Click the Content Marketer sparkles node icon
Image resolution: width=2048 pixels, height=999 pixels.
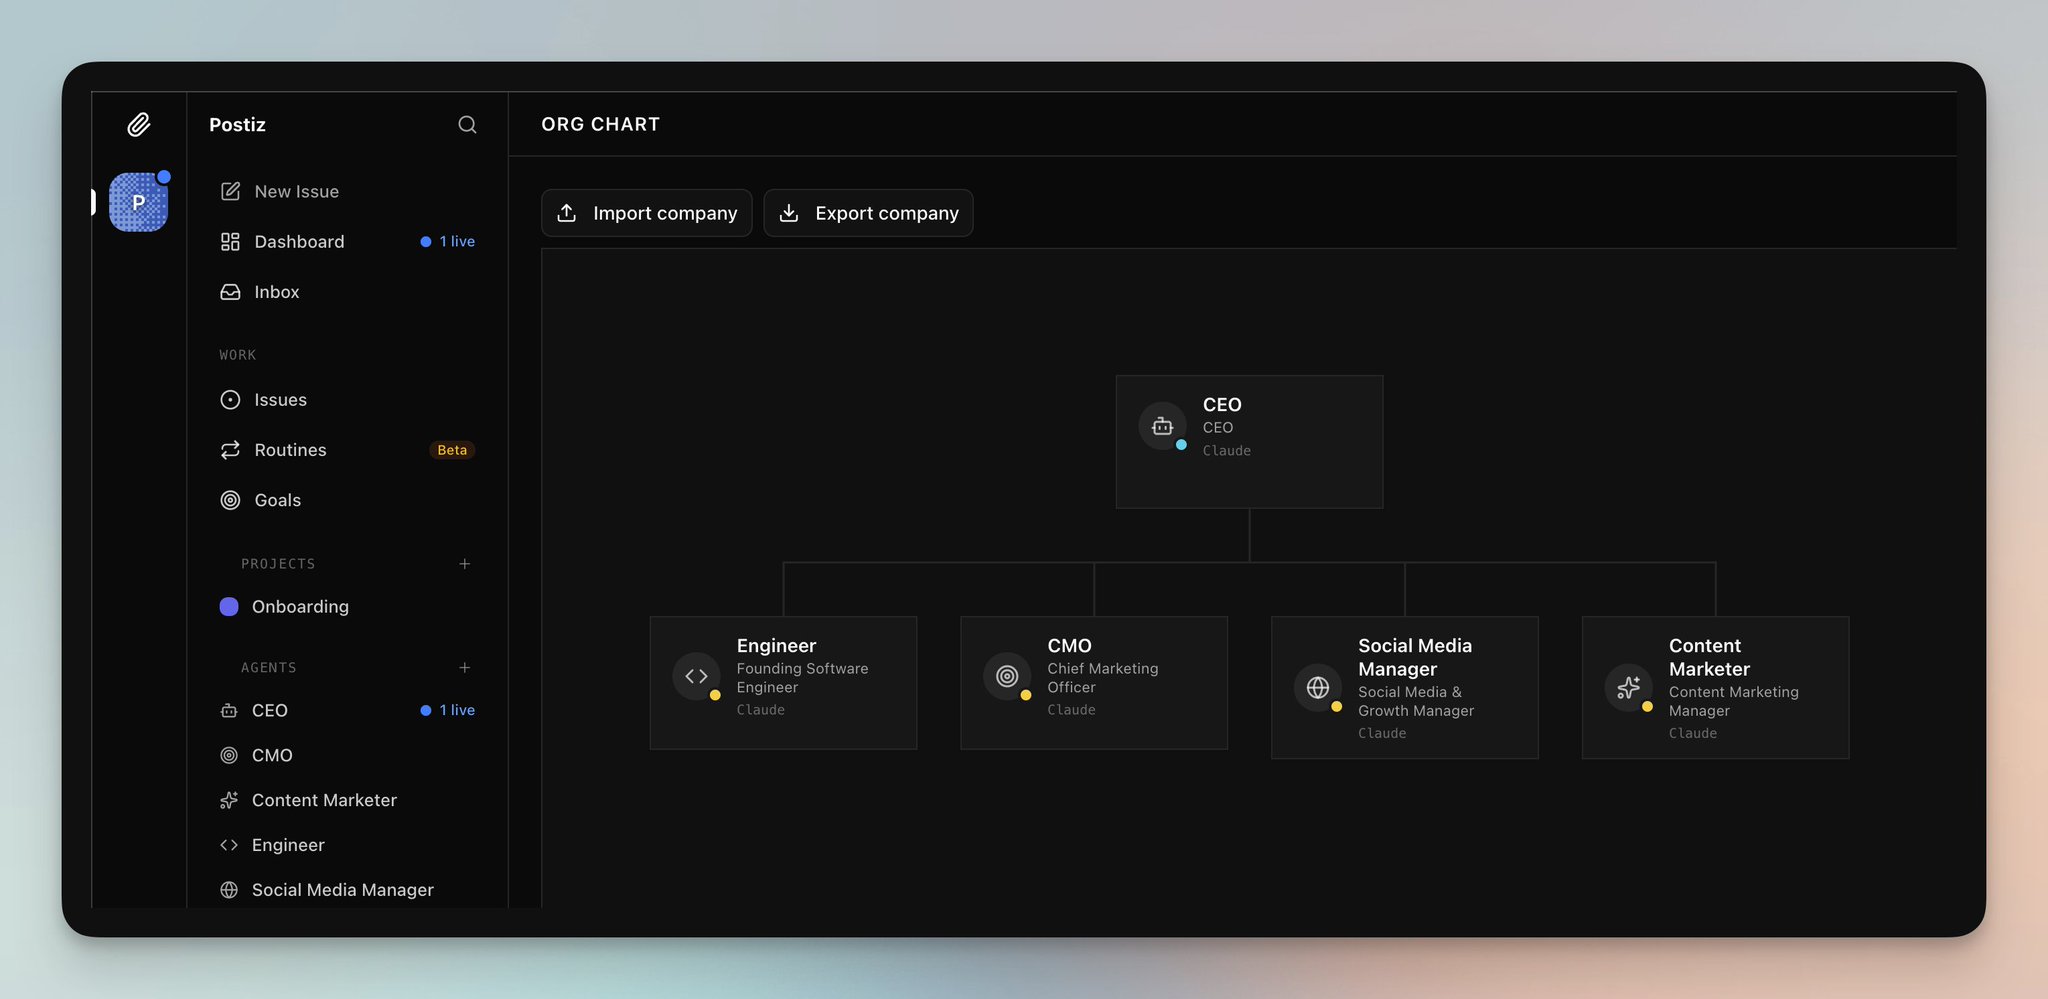pyautogui.click(x=1628, y=688)
